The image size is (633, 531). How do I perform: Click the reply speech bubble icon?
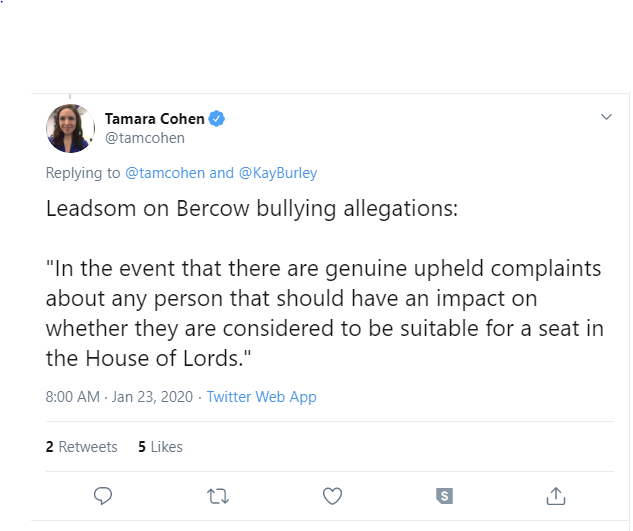103,496
